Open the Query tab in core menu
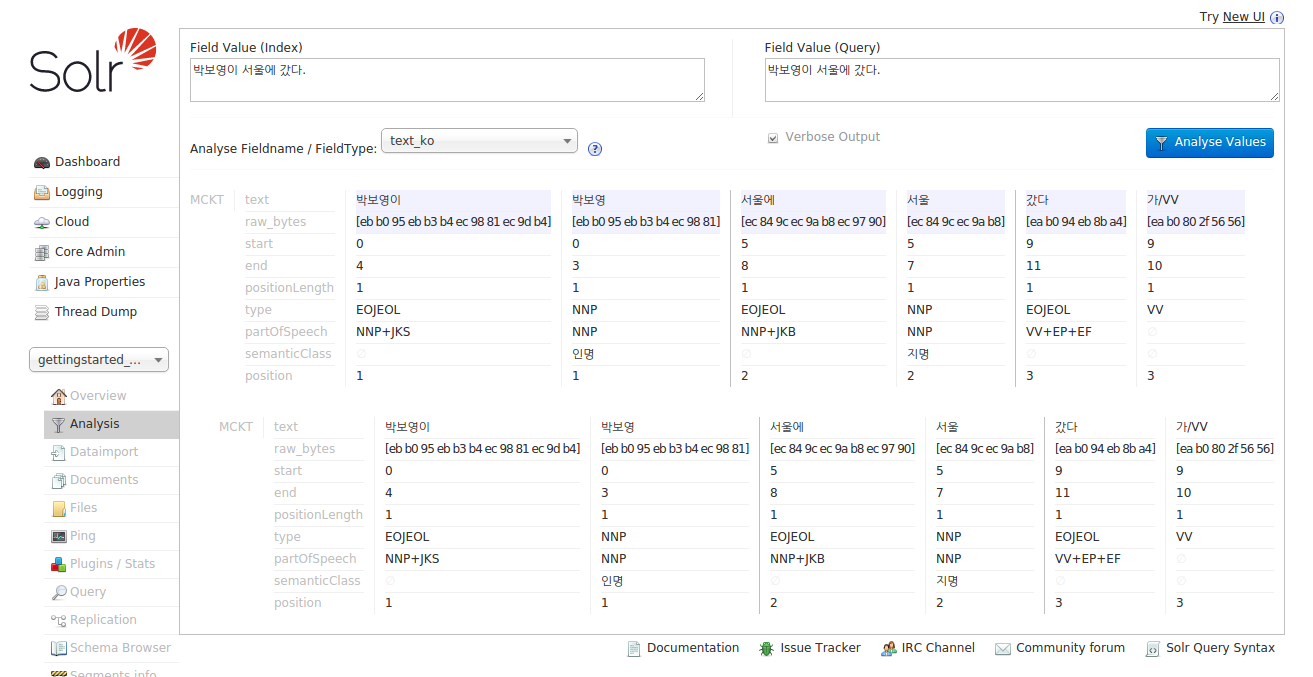 point(88,592)
